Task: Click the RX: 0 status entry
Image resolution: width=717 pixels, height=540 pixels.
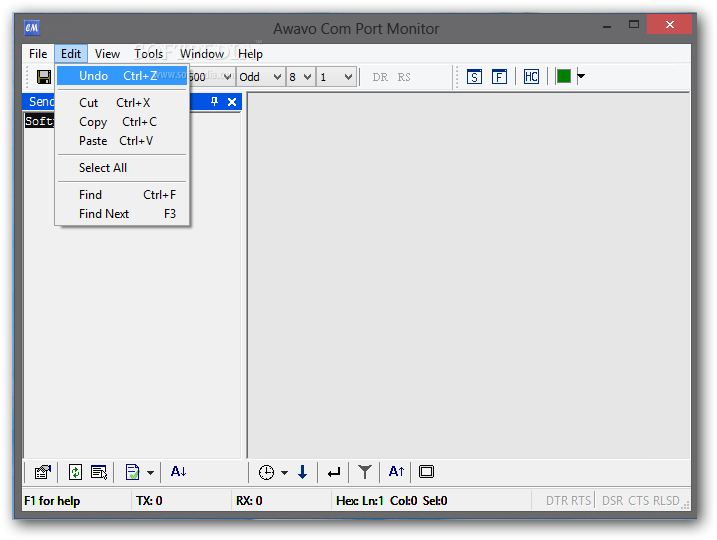Action: [249, 501]
